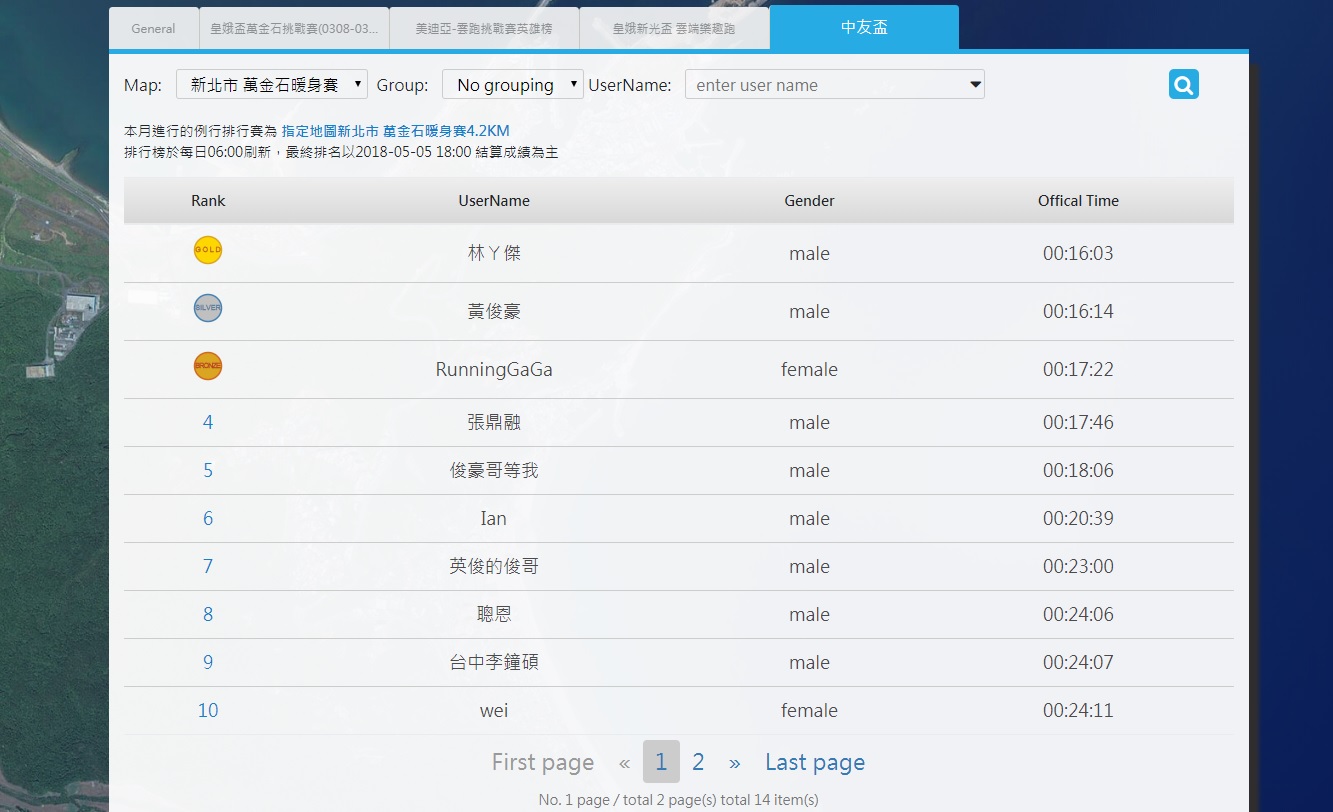Click rank number 6

(x=208, y=518)
